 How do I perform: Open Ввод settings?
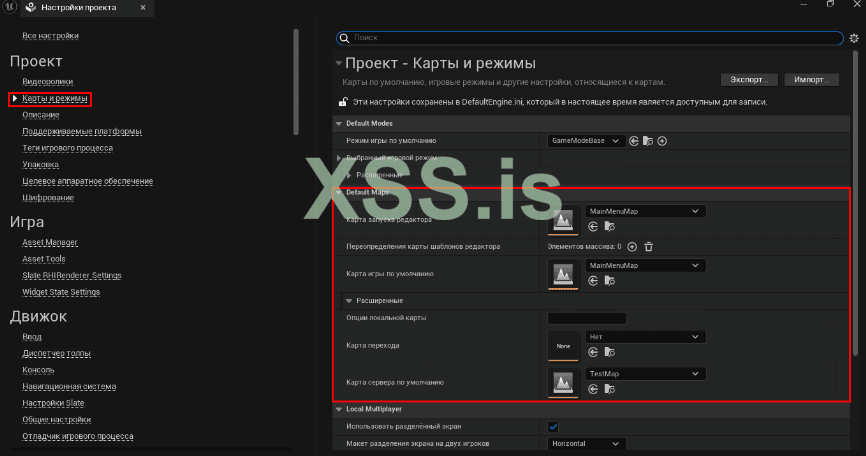coord(31,337)
